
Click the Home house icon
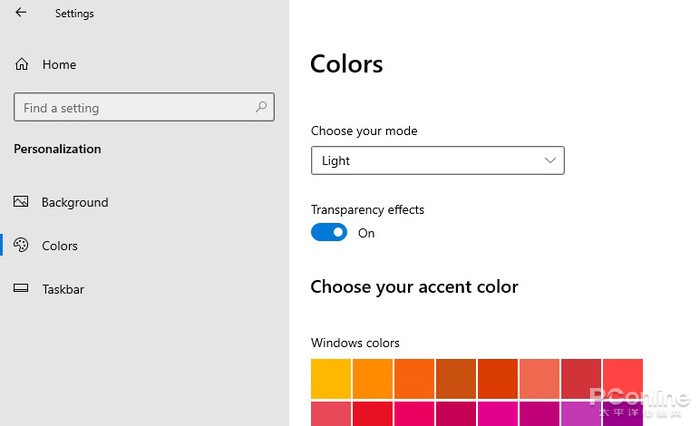pyautogui.click(x=21, y=65)
